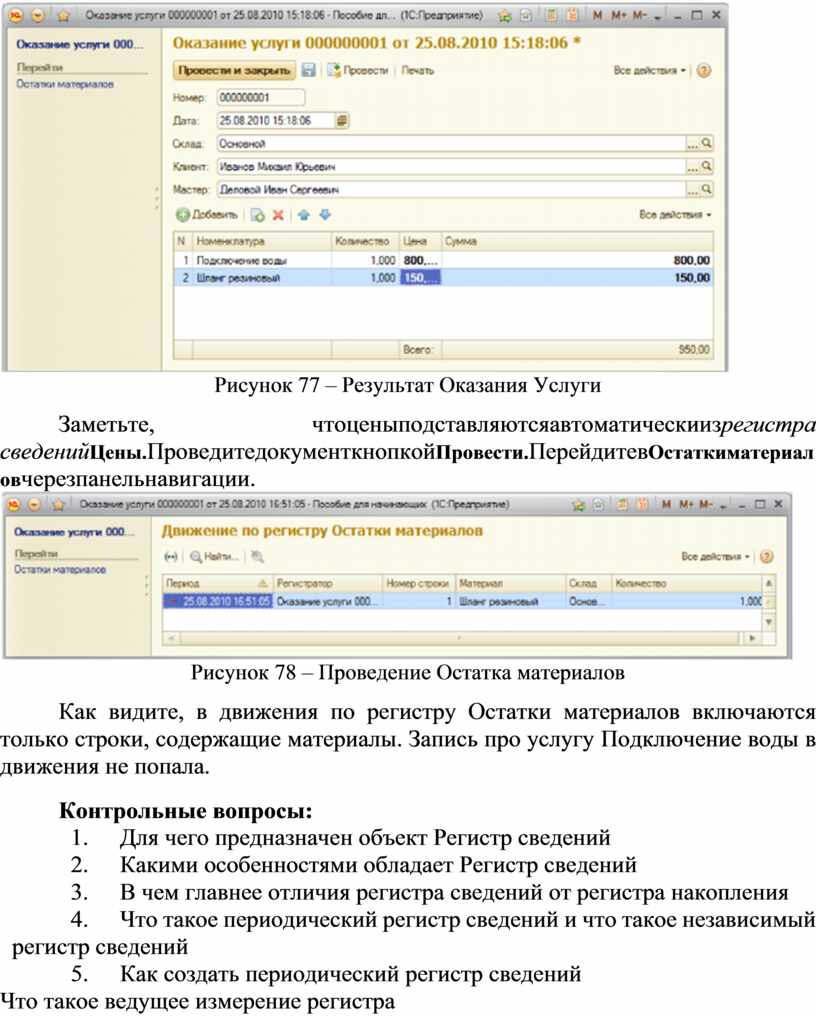The height and width of the screenshot is (1016, 816).
Task: Click the calculator icon in upper window title bar
Action: [x=551, y=15]
